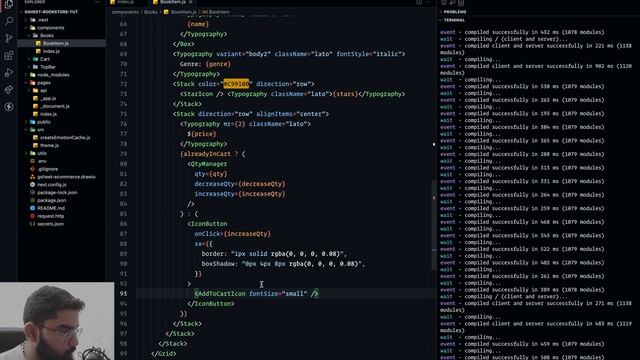This screenshot has width=640, height=360.
Task: Click the split editor icon at editor top right
Action: (419, 2)
